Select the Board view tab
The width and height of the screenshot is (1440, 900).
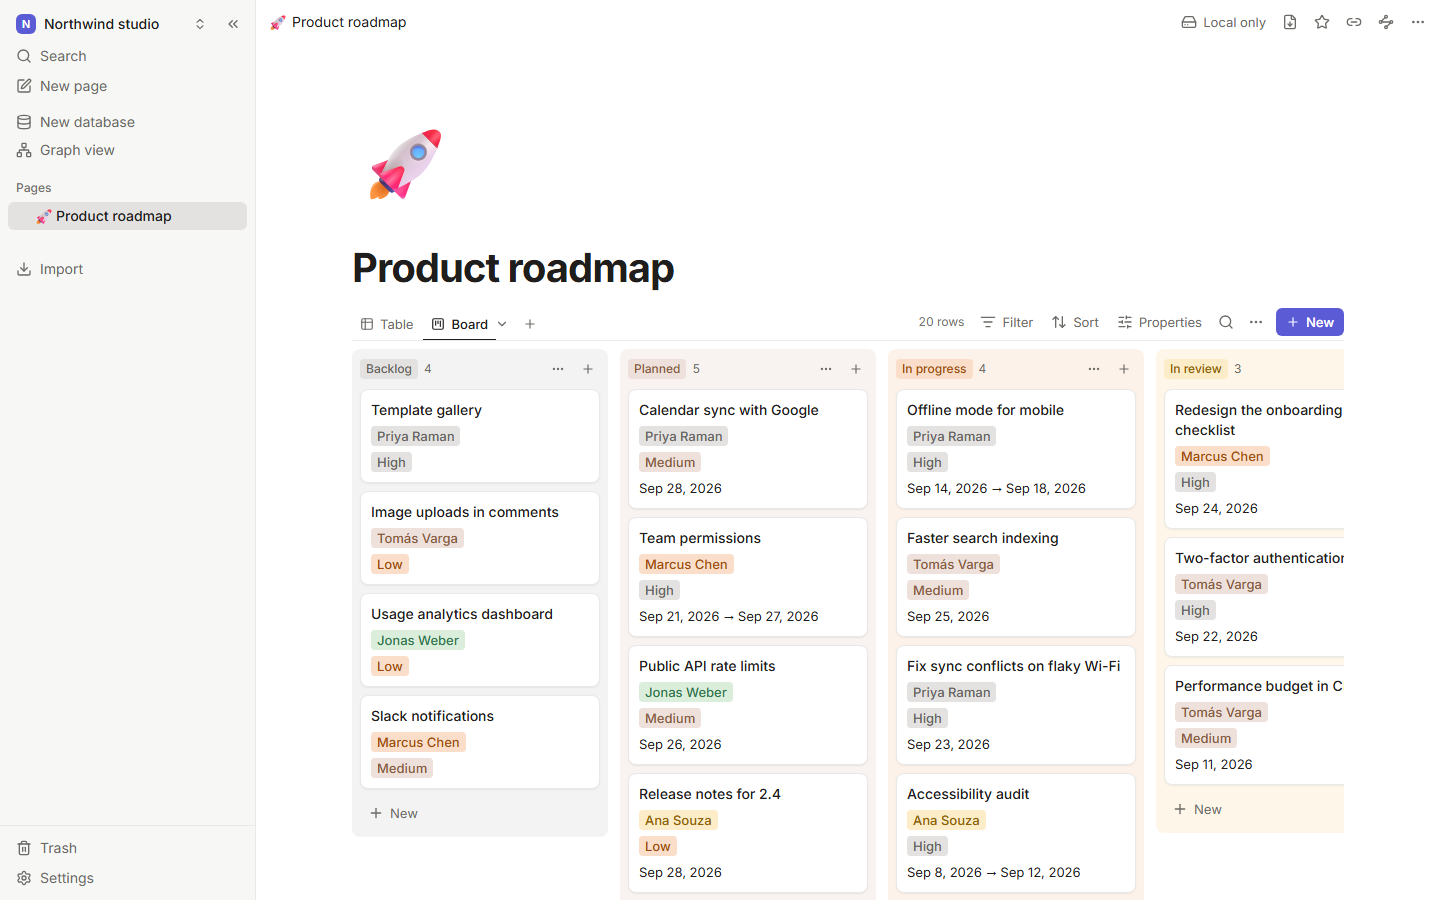click(x=460, y=324)
